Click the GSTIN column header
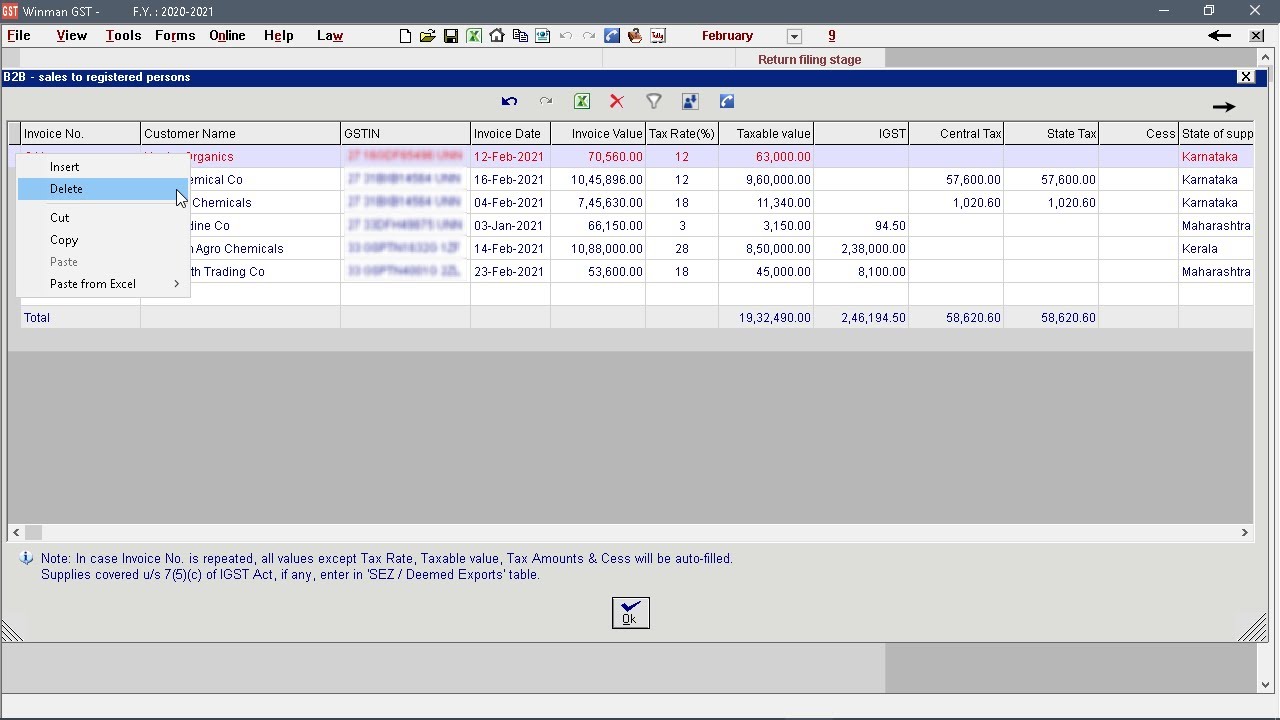This screenshot has width=1280, height=720. (x=406, y=134)
